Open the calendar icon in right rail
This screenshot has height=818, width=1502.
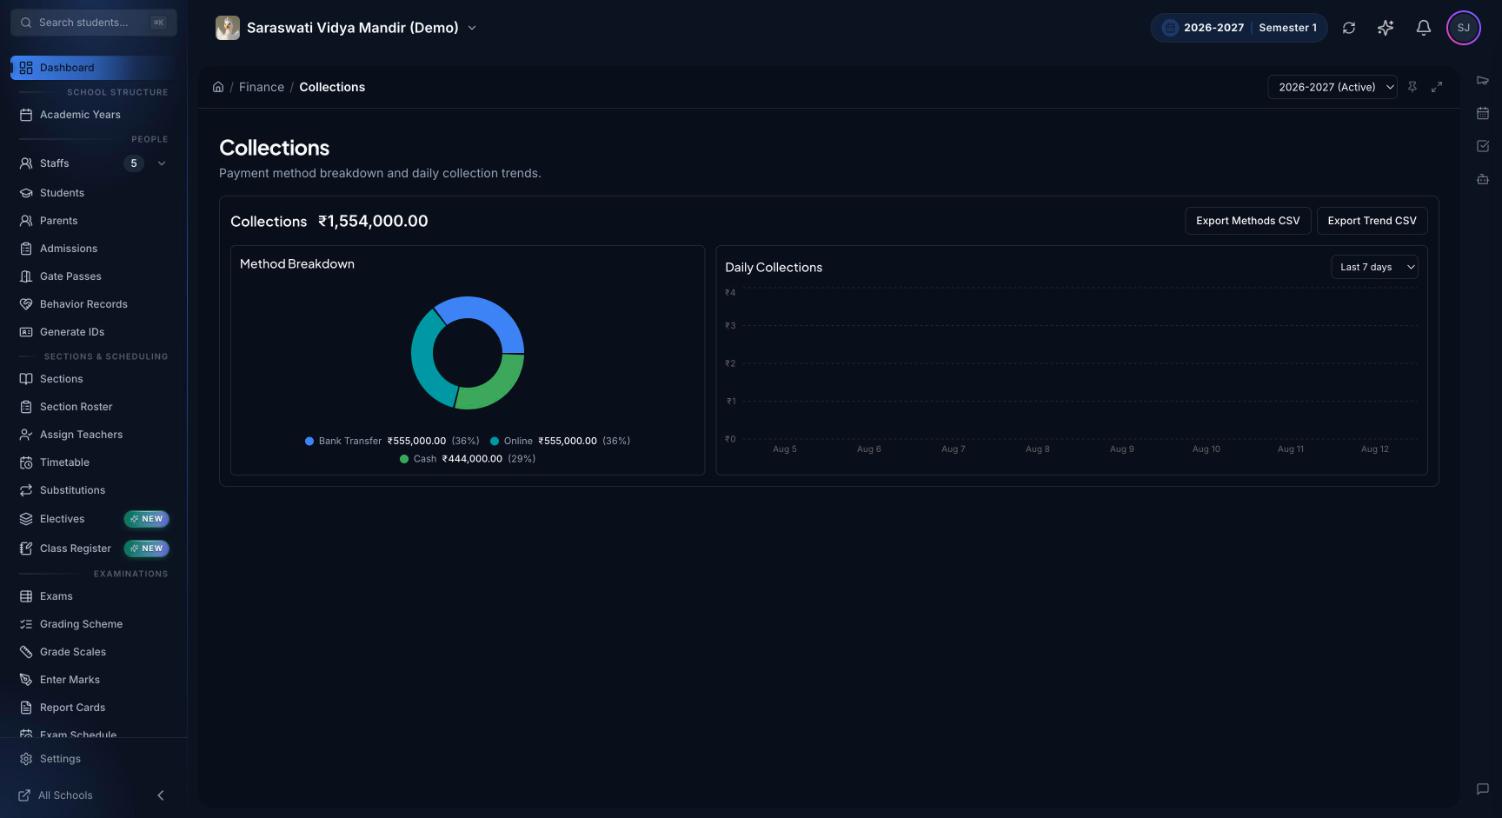pyautogui.click(x=1483, y=113)
